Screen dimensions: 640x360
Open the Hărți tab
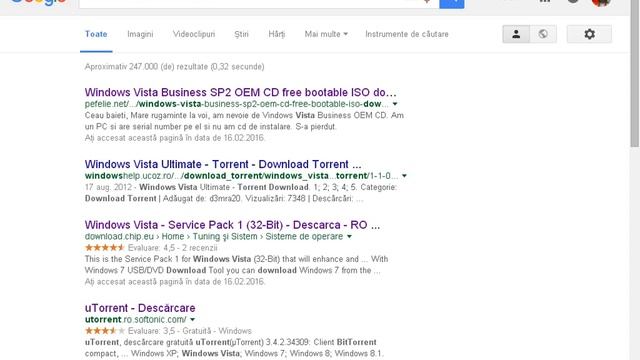(x=277, y=34)
